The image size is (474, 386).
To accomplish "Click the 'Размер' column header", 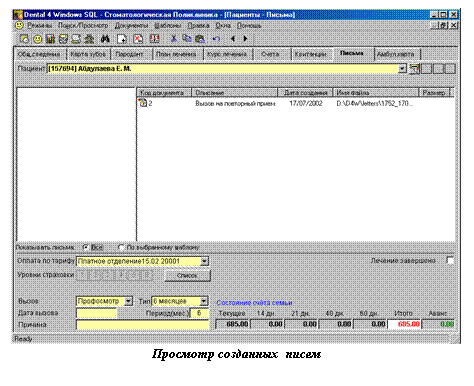I will click(x=434, y=93).
